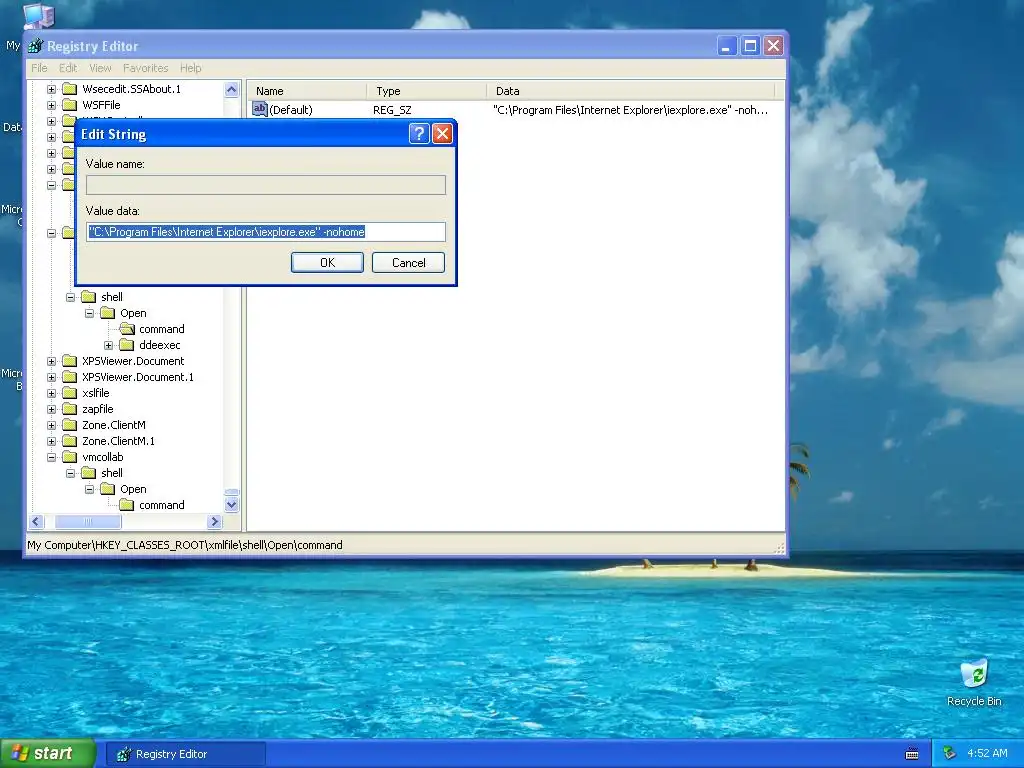Open the Favorites menu
The width and height of the screenshot is (1024, 768).
[146, 68]
